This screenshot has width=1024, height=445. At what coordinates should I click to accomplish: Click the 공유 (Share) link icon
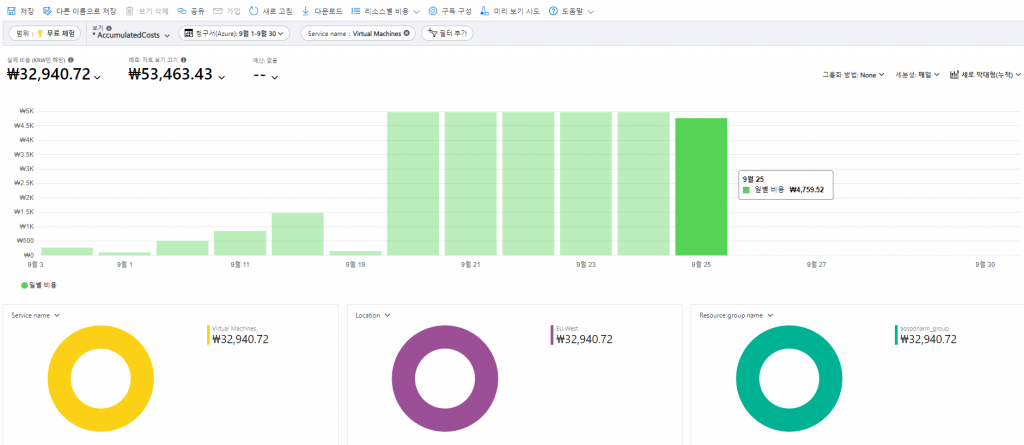tap(182, 11)
